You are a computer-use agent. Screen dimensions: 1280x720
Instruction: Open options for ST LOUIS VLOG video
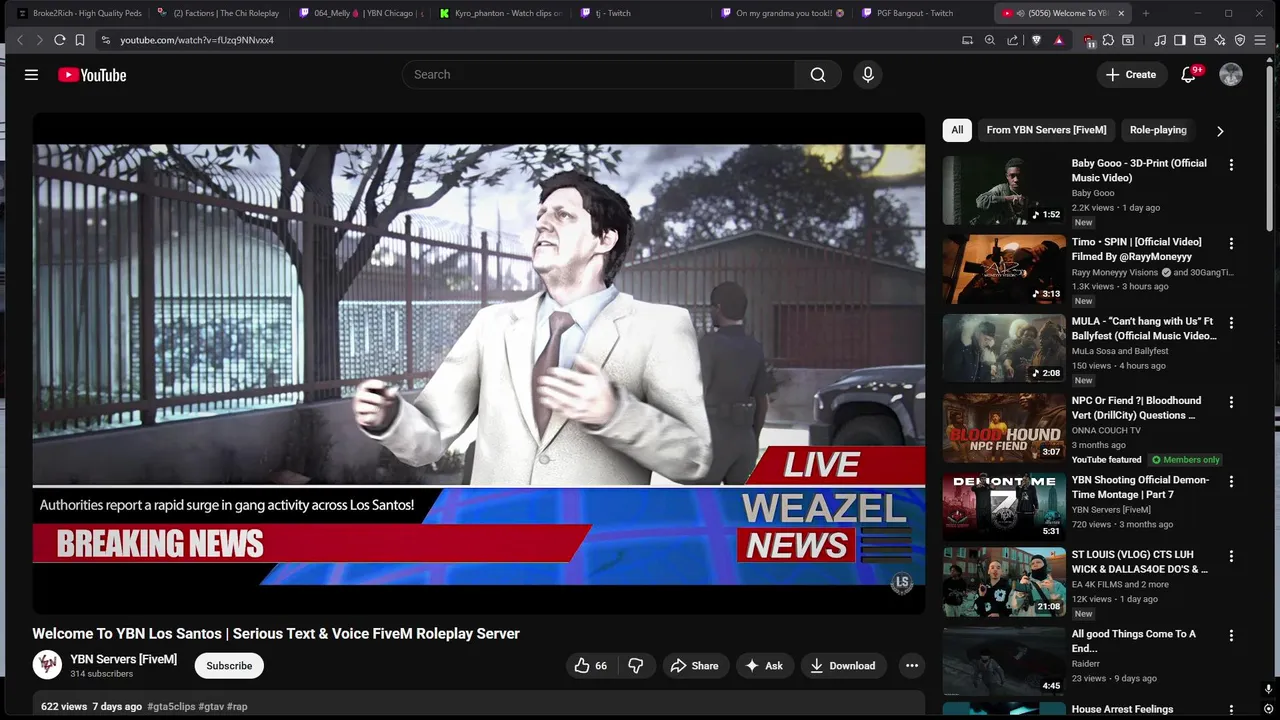[x=1231, y=556]
